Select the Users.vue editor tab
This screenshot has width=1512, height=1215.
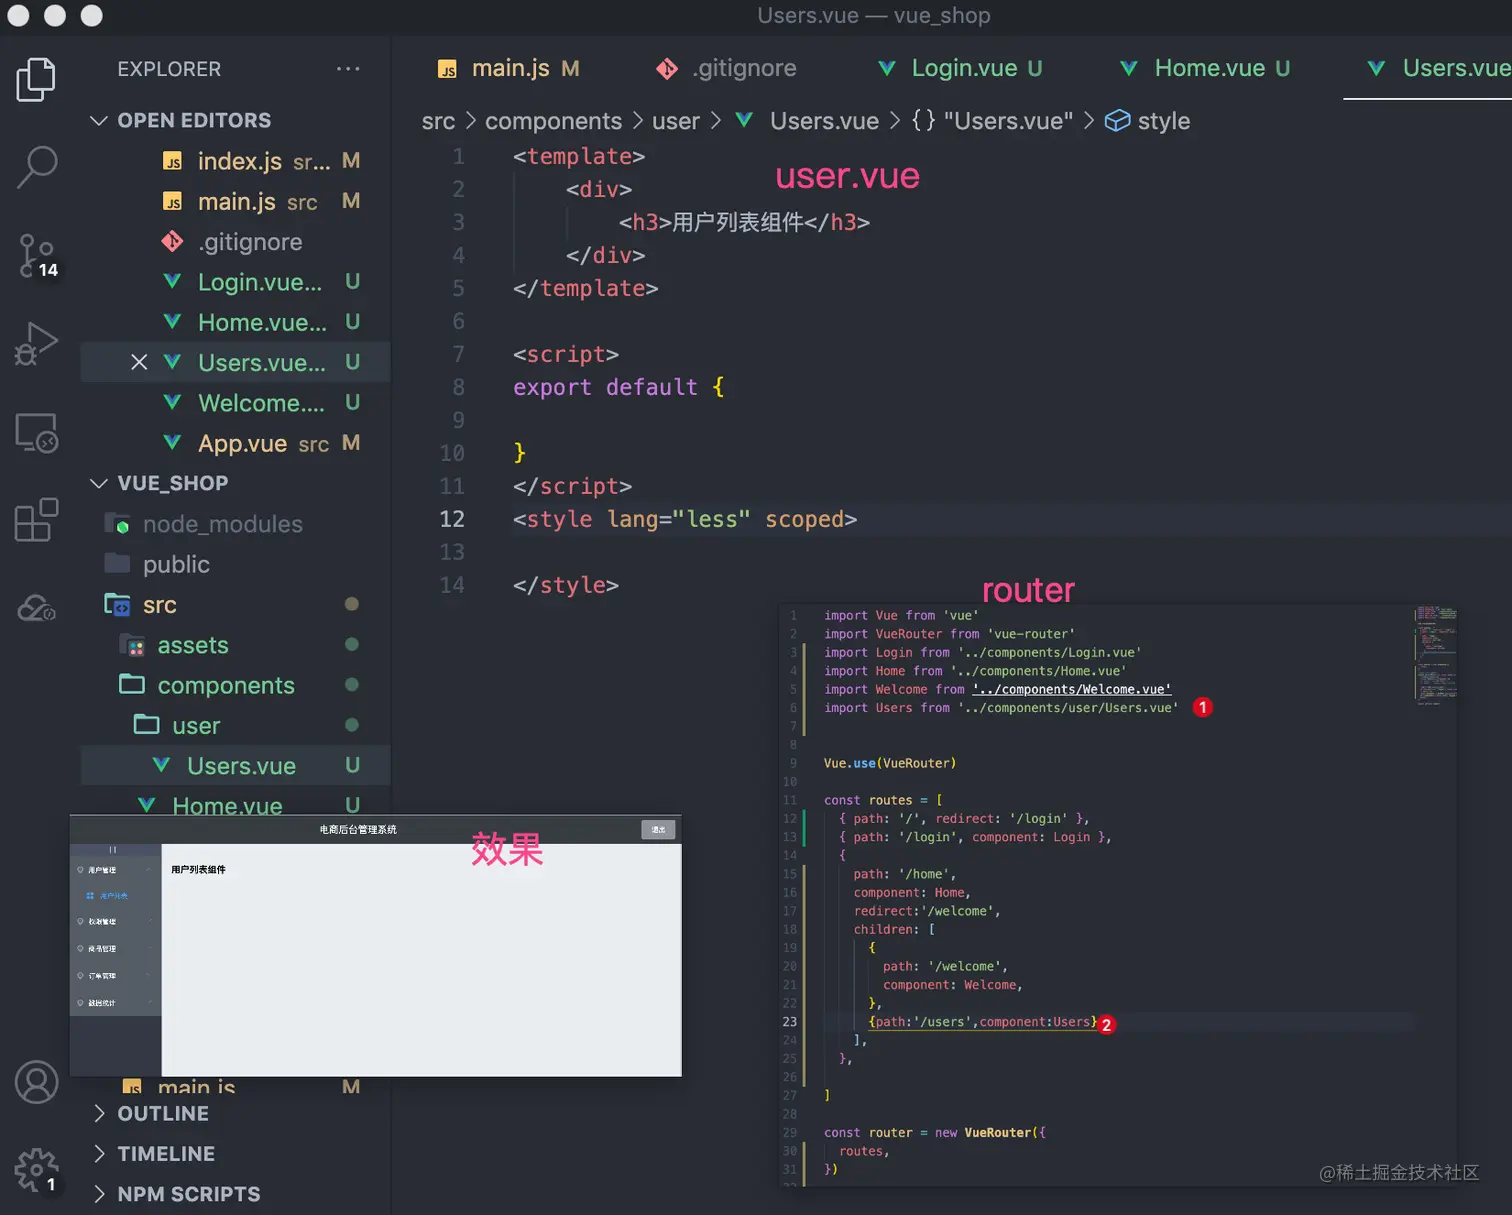pos(1430,68)
